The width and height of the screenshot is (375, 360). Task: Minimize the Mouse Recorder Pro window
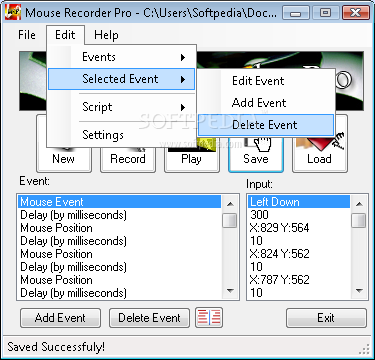pos(295,13)
